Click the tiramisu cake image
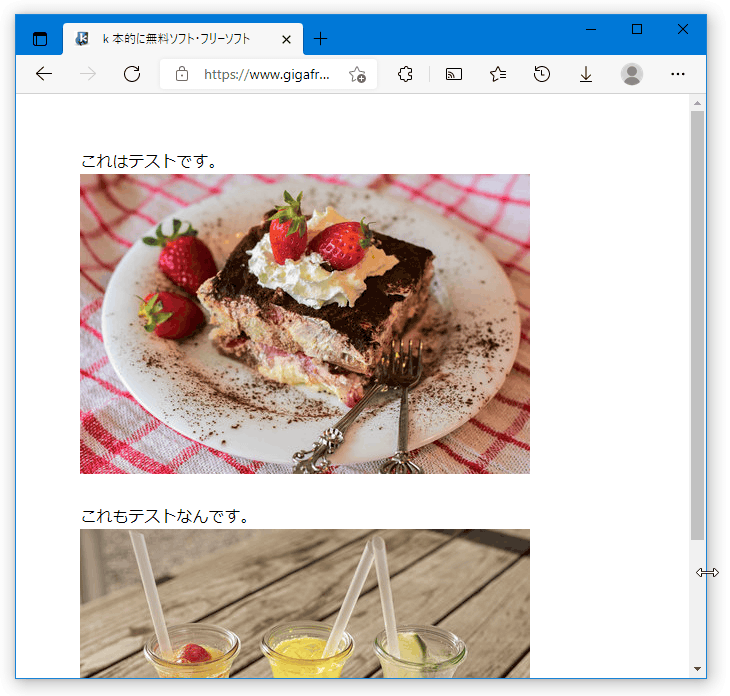This screenshot has width=730, height=696. click(304, 324)
